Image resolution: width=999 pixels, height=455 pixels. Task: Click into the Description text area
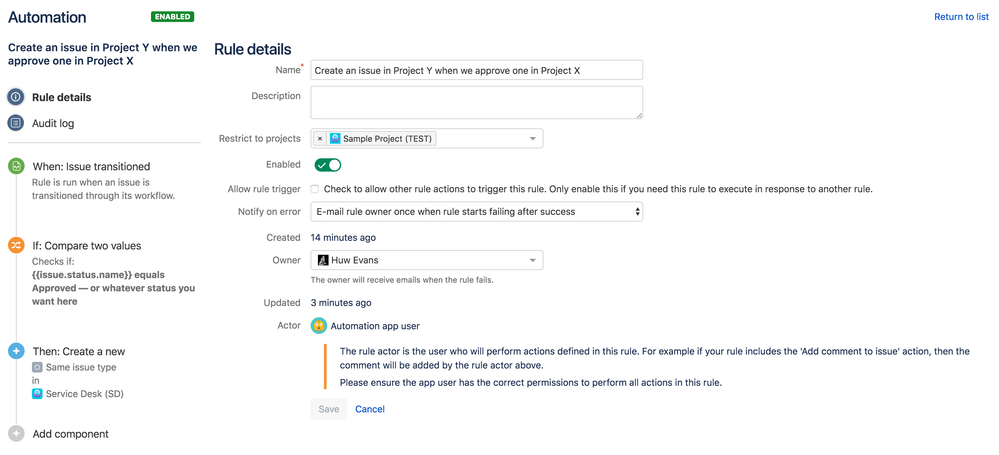coord(476,102)
